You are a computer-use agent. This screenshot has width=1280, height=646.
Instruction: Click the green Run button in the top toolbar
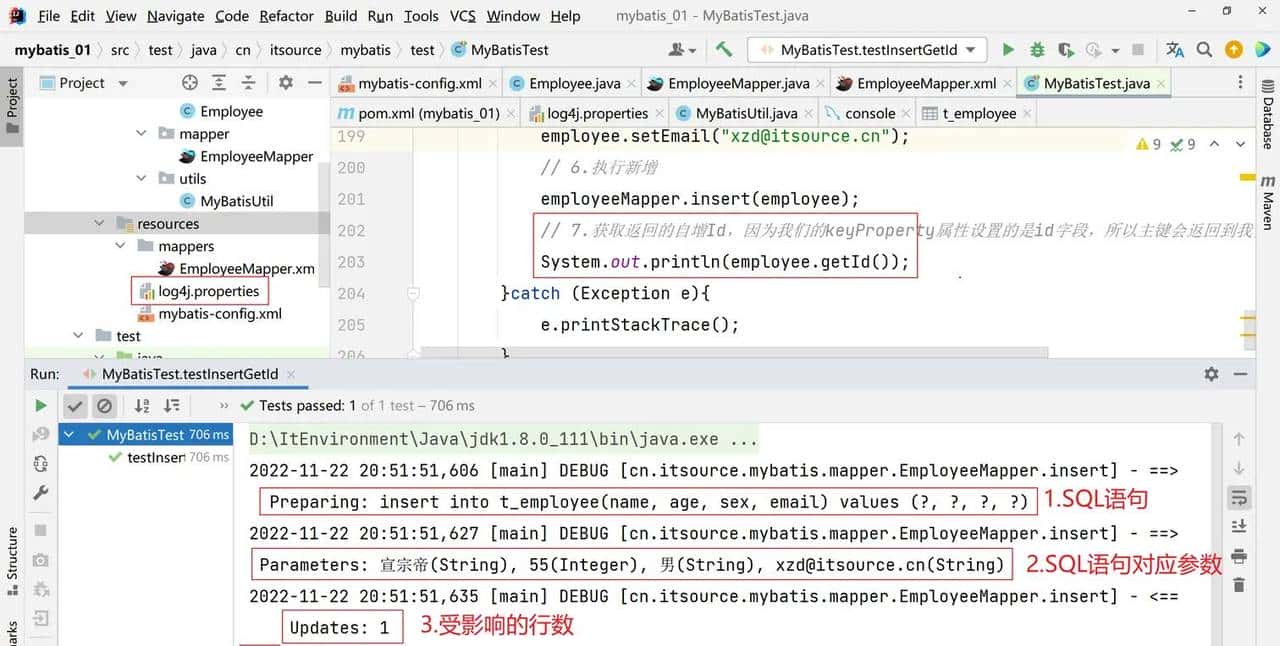point(1008,49)
